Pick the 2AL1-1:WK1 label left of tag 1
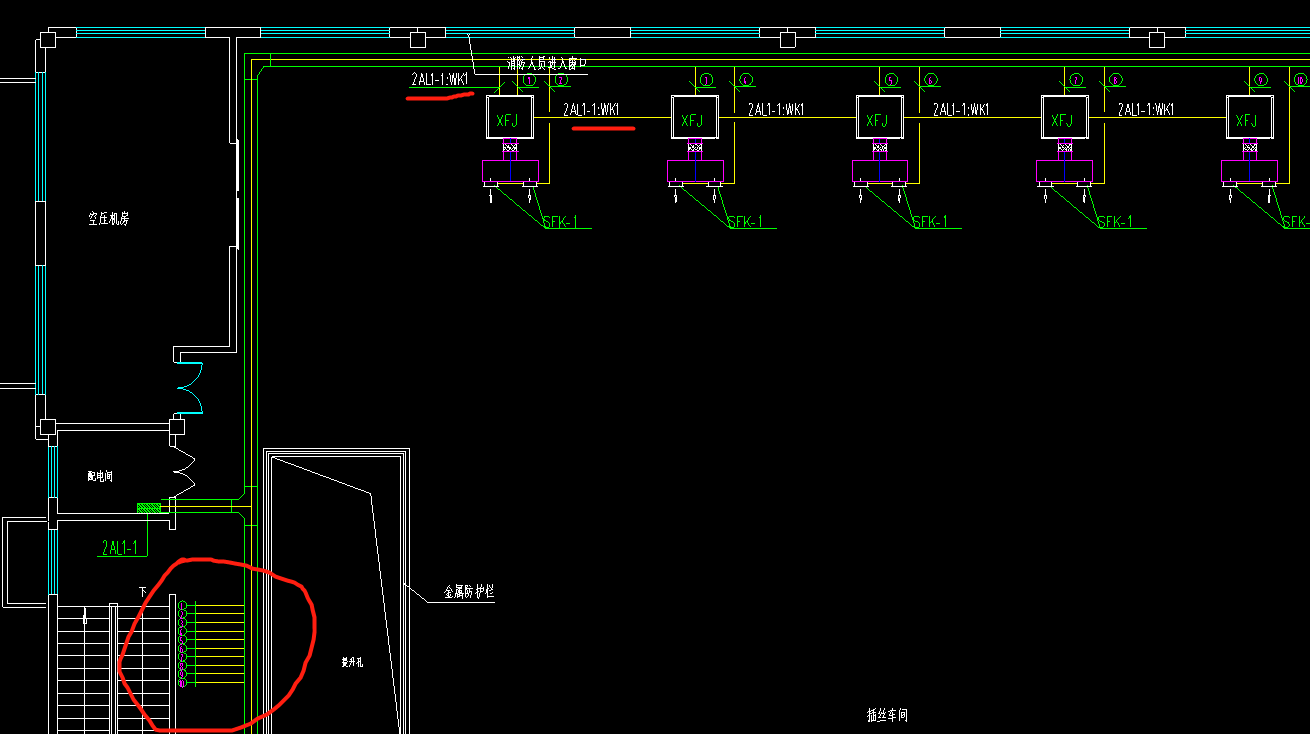This screenshot has height=734, width=1310. (440, 79)
